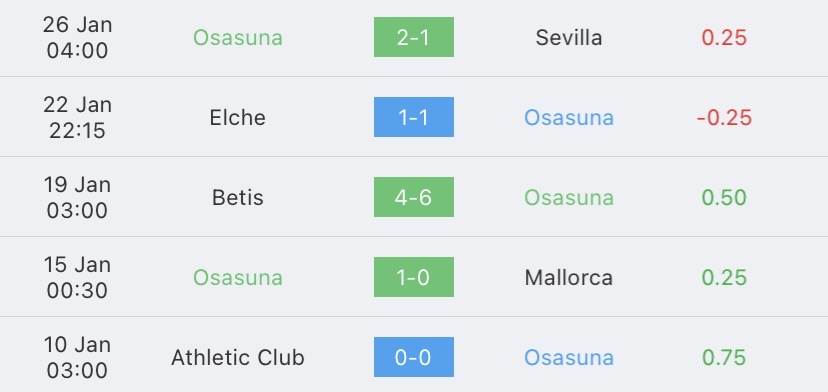Select Osasuna in the 22 Jan row

coord(569,117)
